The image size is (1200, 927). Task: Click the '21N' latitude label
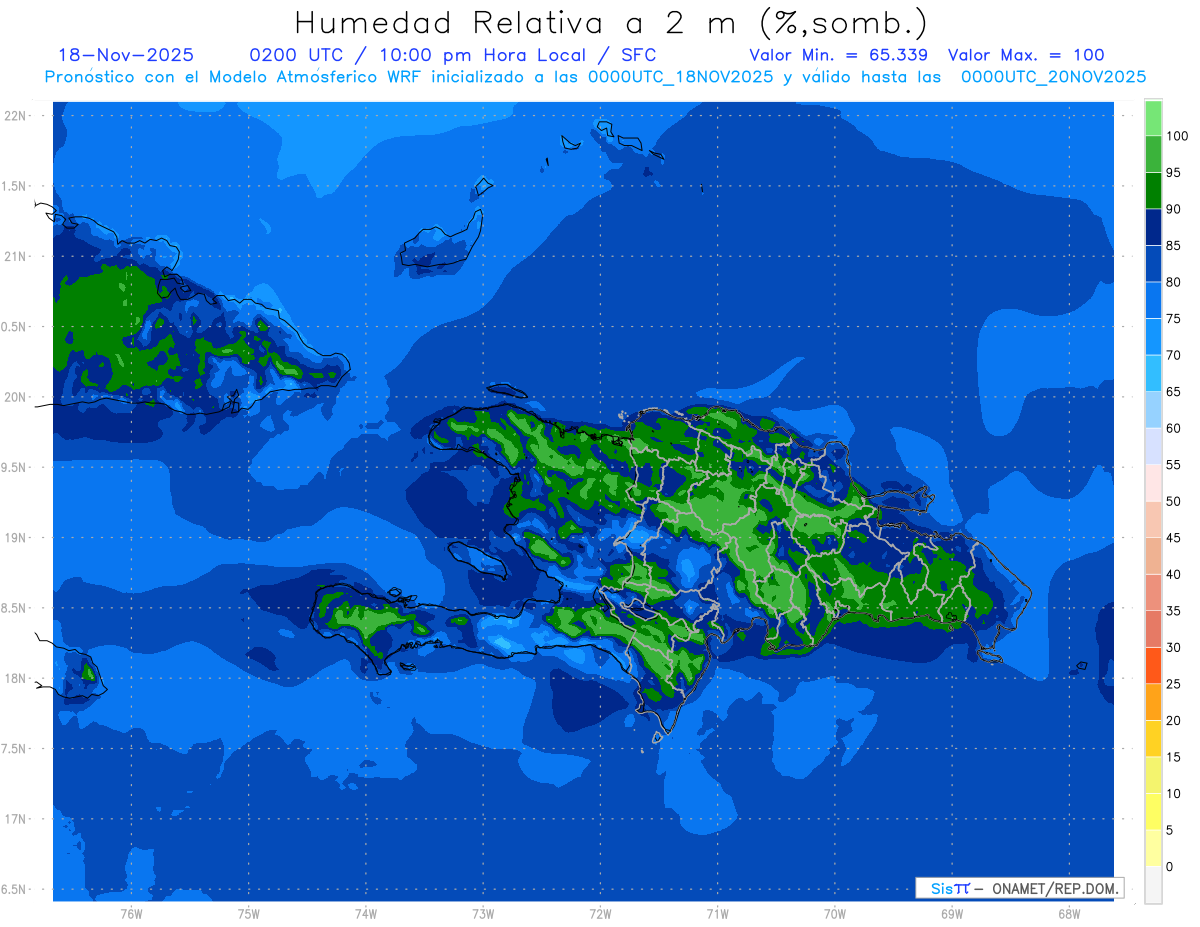[x=16, y=256]
